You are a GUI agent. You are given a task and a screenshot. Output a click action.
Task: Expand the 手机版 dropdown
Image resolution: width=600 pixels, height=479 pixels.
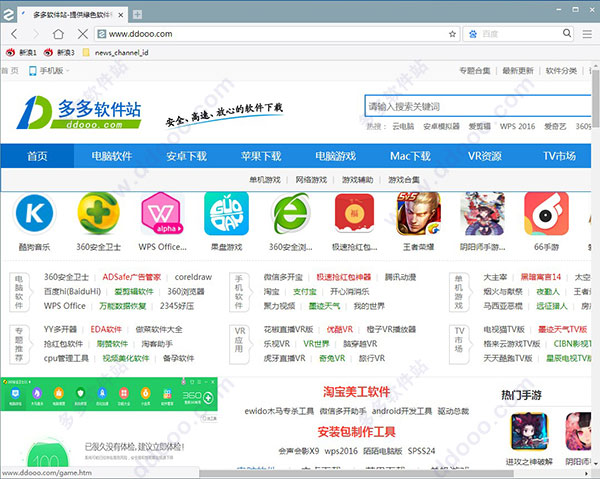coord(49,71)
